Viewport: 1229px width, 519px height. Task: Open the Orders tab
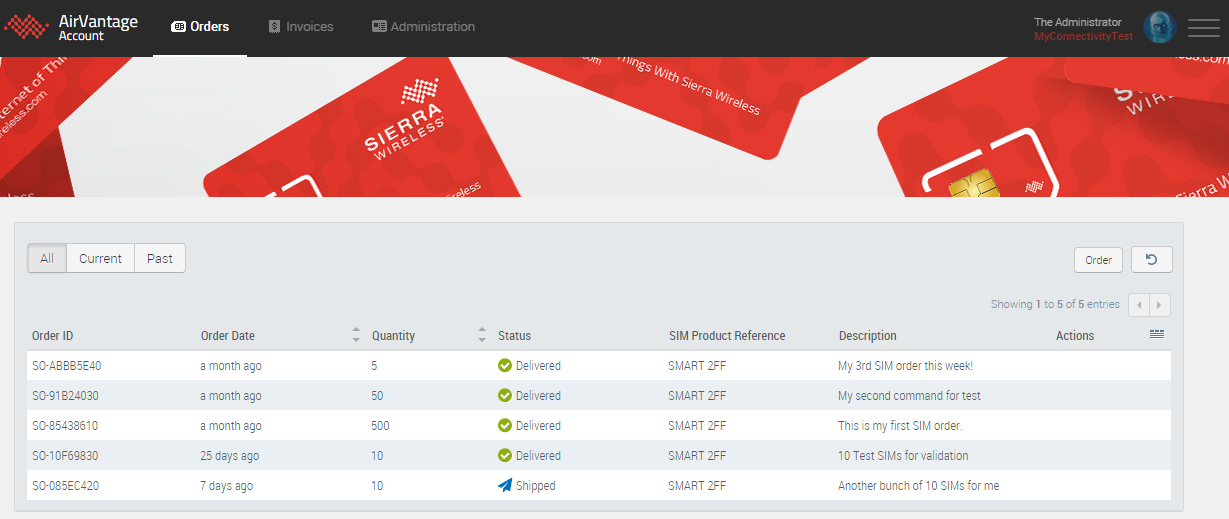pyautogui.click(x=200, y=27)
